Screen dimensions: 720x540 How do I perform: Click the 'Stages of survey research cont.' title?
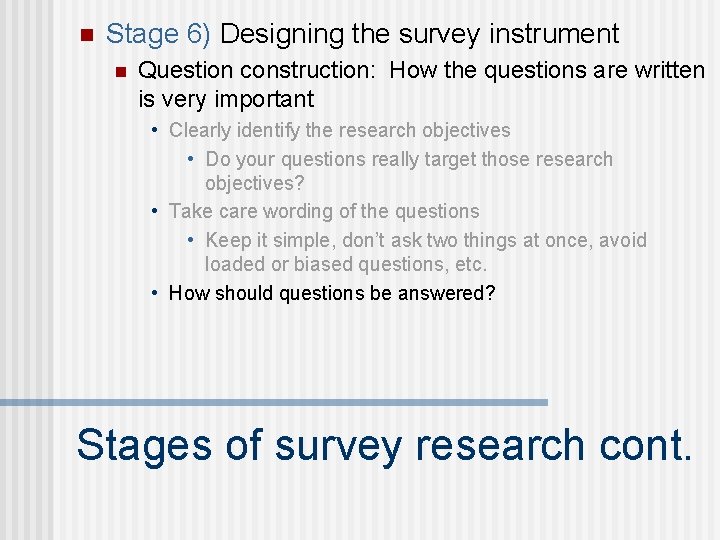(384, 445)
